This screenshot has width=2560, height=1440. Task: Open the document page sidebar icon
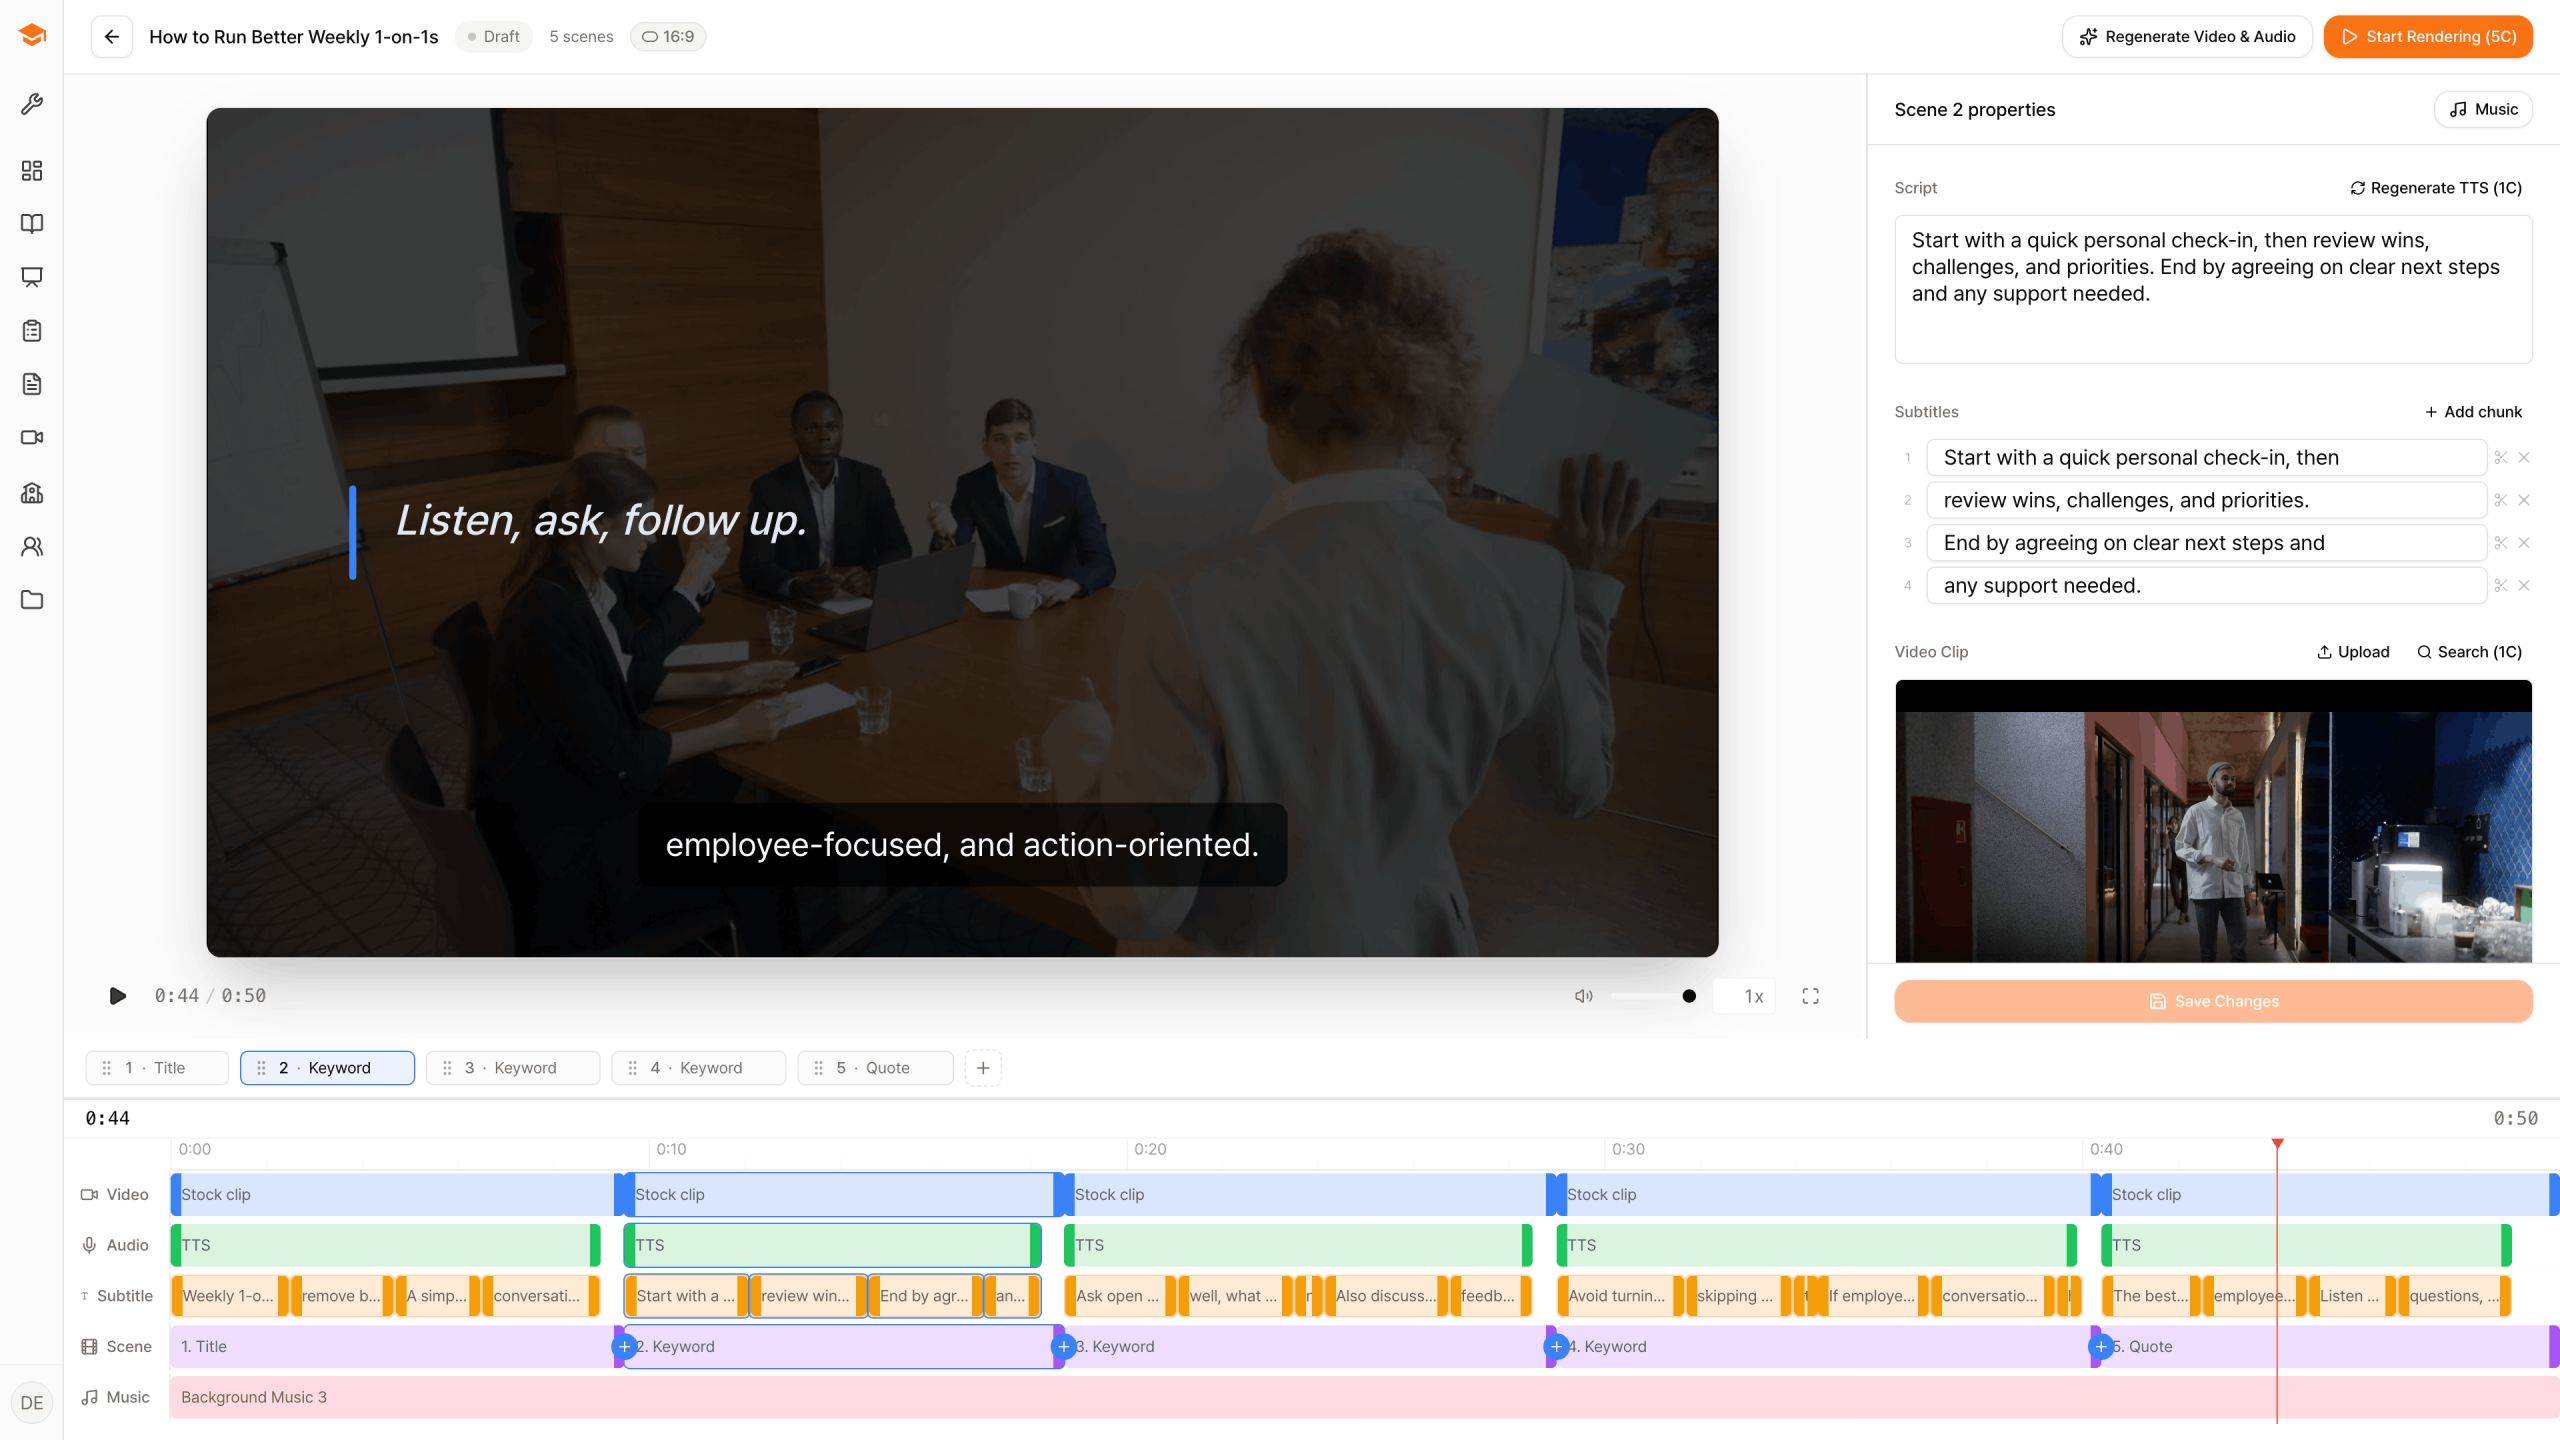pos(32,384)
